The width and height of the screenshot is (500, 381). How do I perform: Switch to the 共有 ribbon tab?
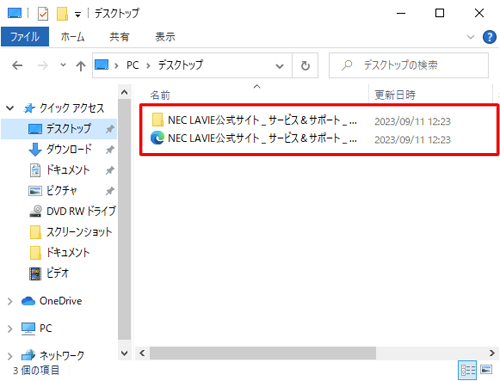coord(119,37)
